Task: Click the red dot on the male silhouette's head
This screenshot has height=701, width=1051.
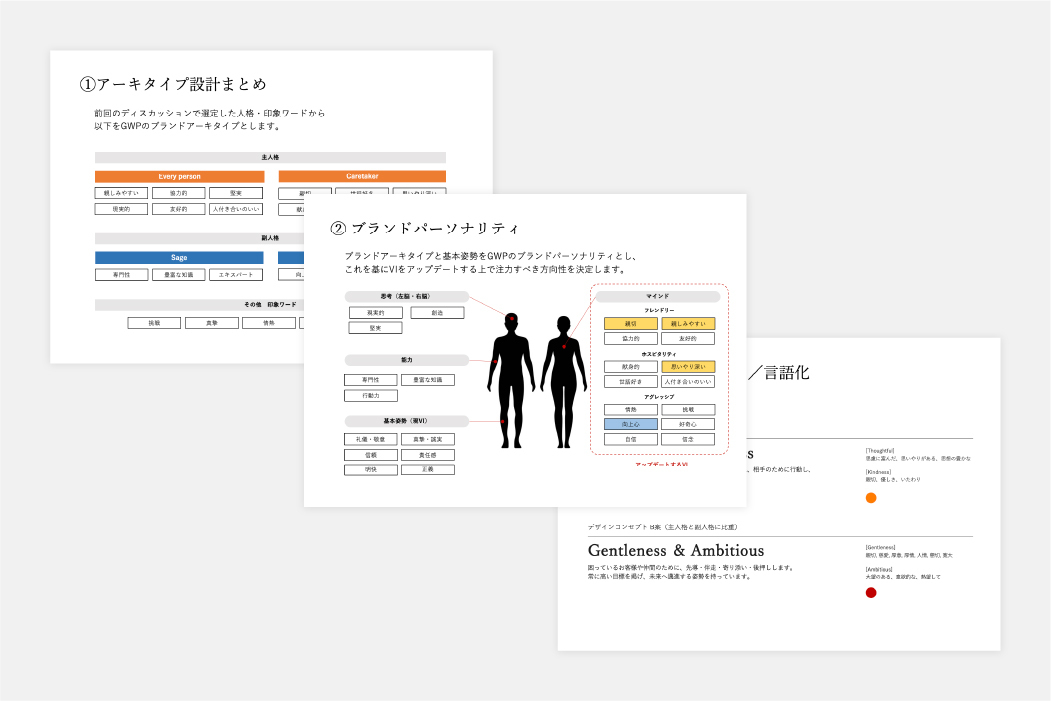Action: [x=512, y=318]
